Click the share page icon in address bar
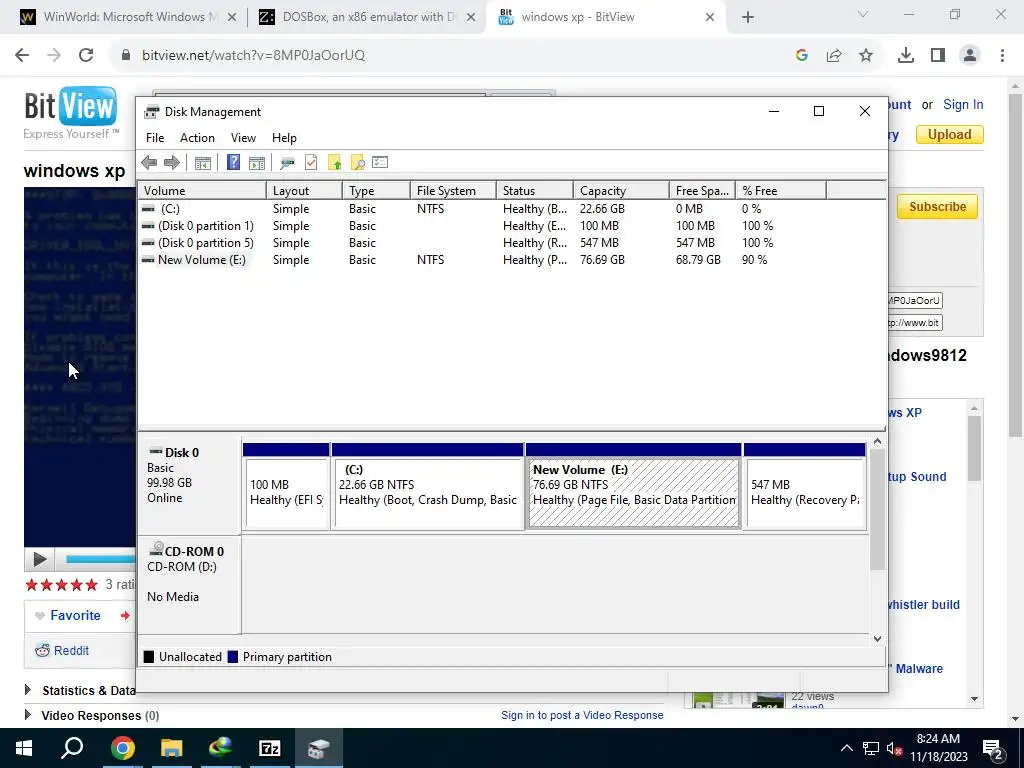 tap(834, 56)
